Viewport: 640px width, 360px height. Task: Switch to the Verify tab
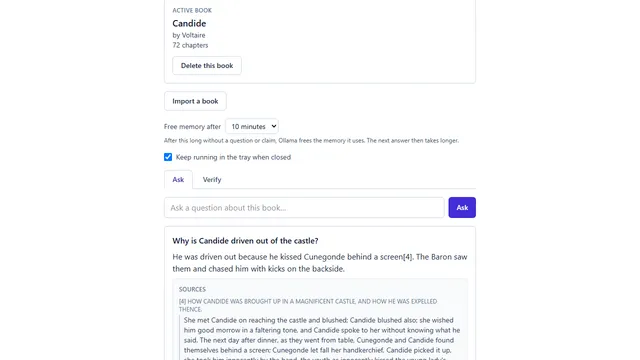[x=212, y=180]
